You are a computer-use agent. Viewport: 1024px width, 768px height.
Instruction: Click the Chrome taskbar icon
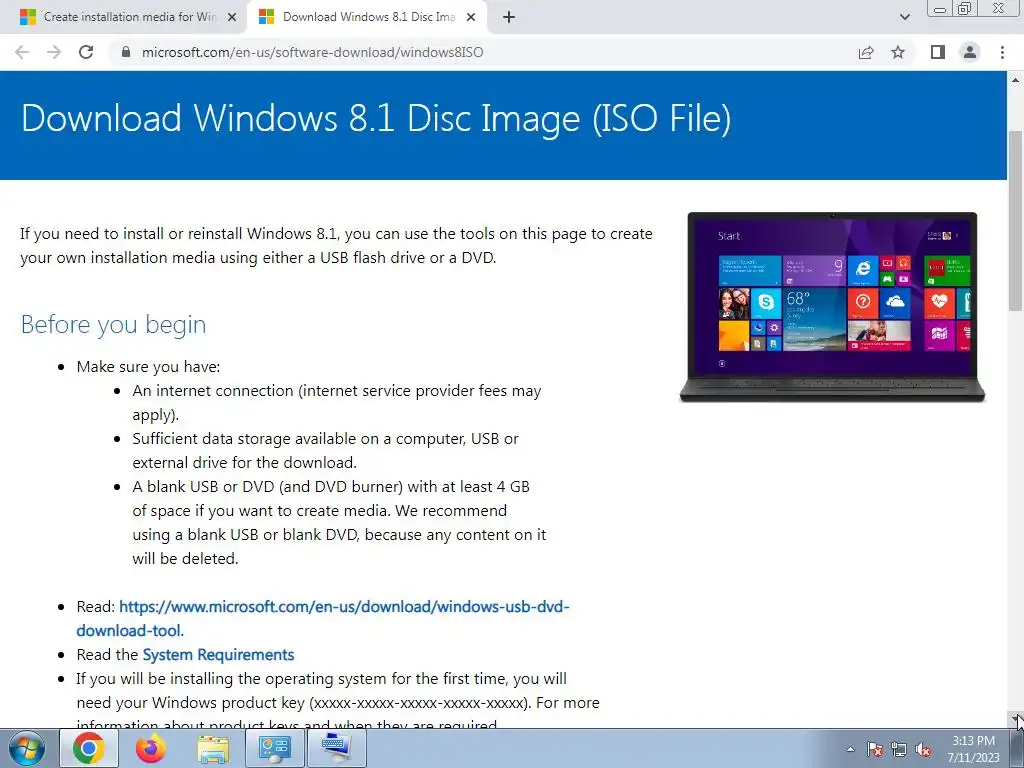click(x=89, y=748)
